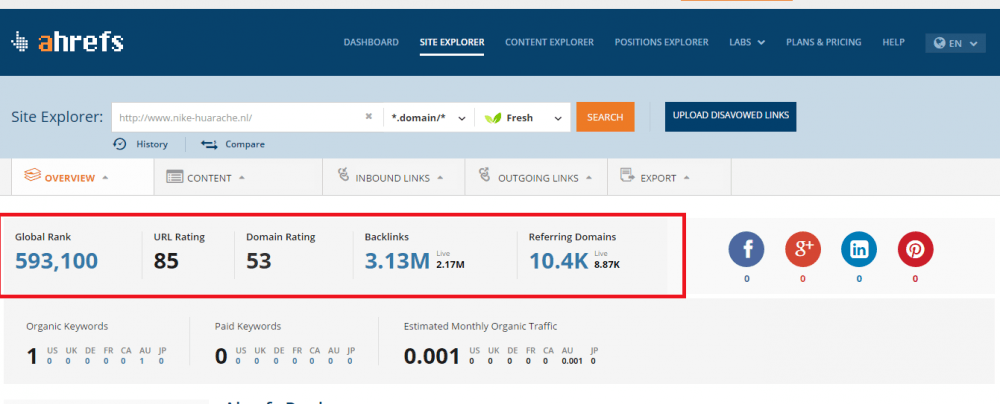Click the LinkedIn share icon
The height and width of the screenshot is (404, 1000).
(859, 250)
